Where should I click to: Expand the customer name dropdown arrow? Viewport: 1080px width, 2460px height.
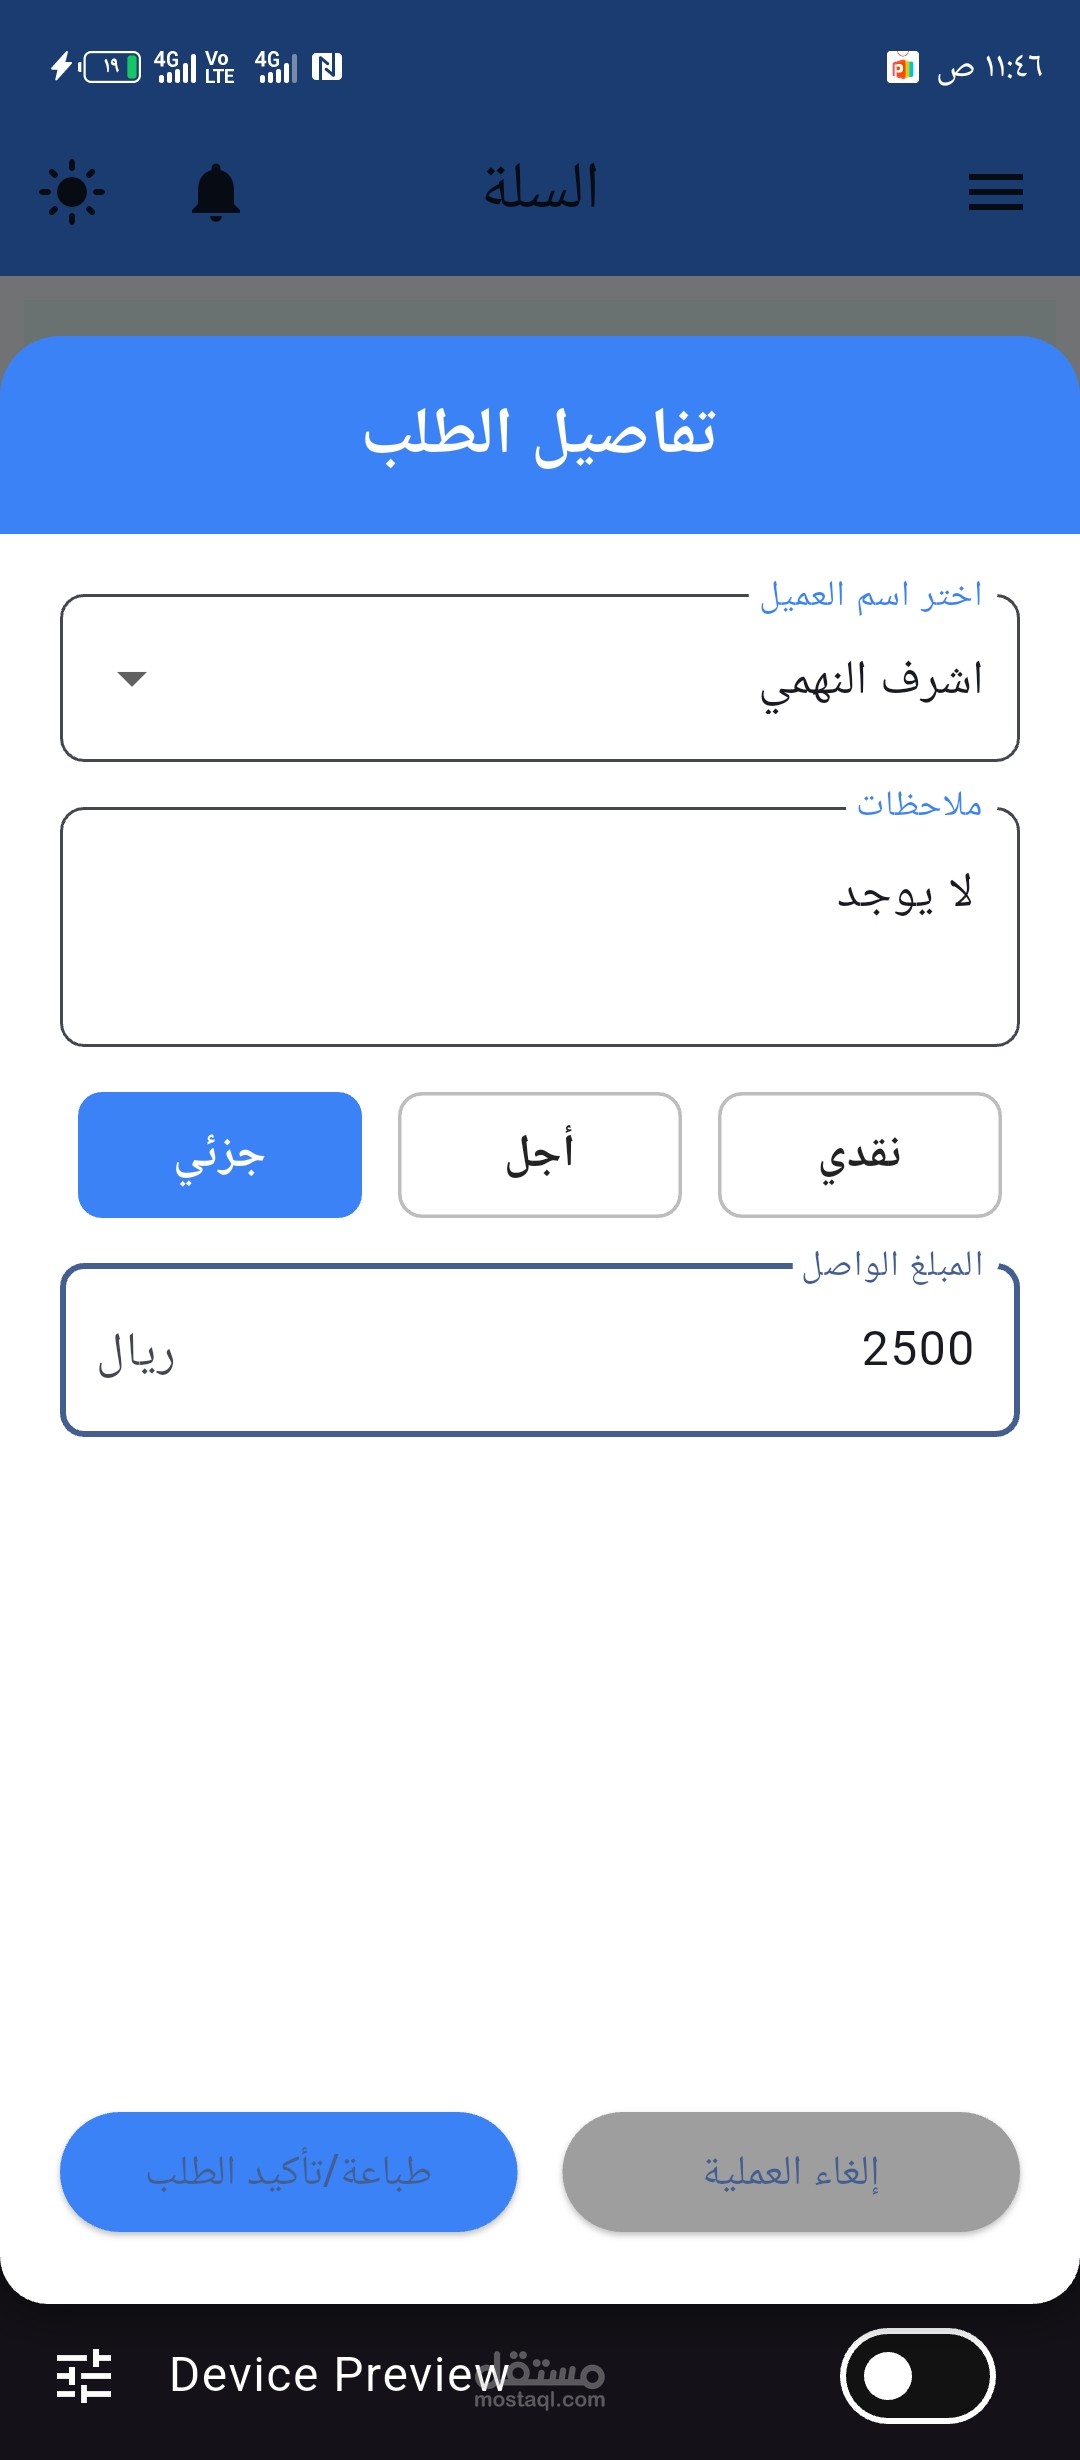(x=132, y=679)
